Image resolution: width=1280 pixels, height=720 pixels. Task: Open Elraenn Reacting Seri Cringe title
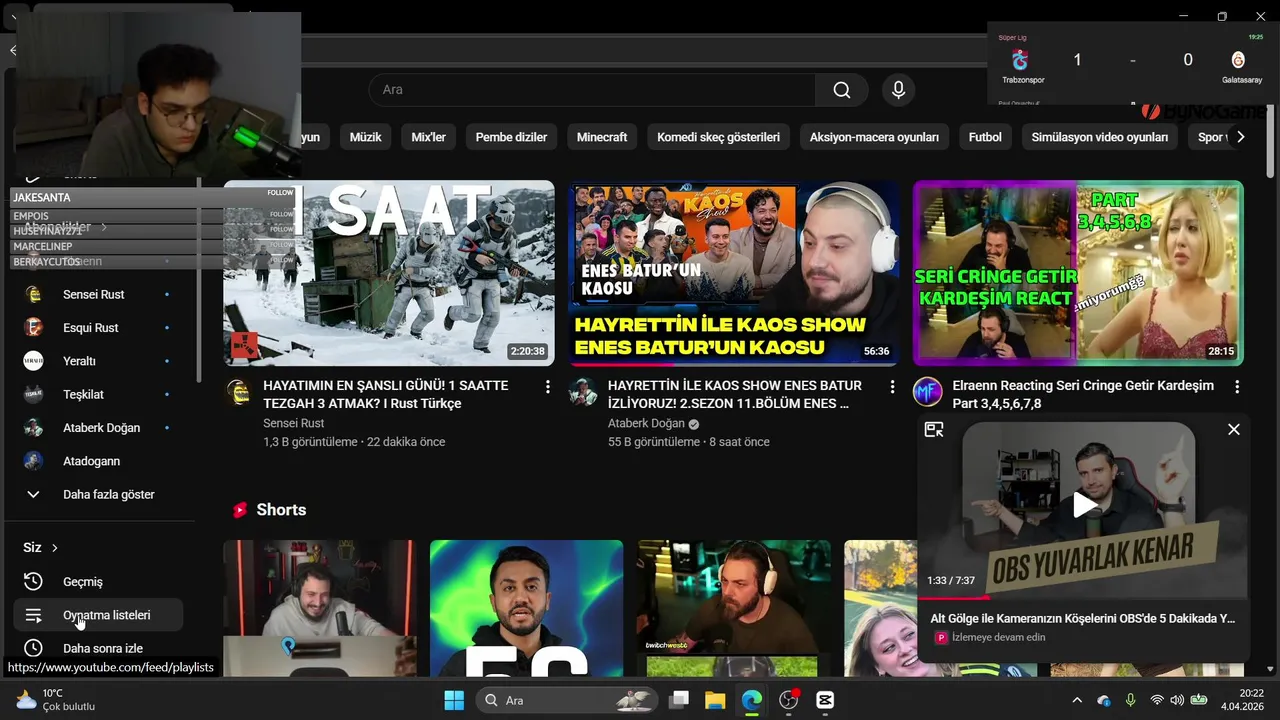pyautogui.click(x=1083, y=394)
